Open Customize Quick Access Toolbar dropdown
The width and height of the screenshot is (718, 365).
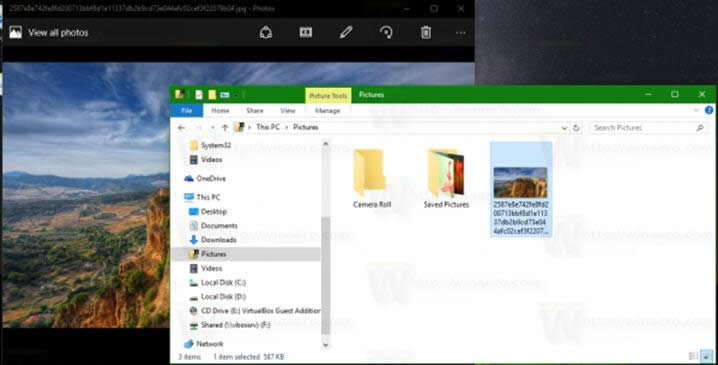click(x=236, y=95)
